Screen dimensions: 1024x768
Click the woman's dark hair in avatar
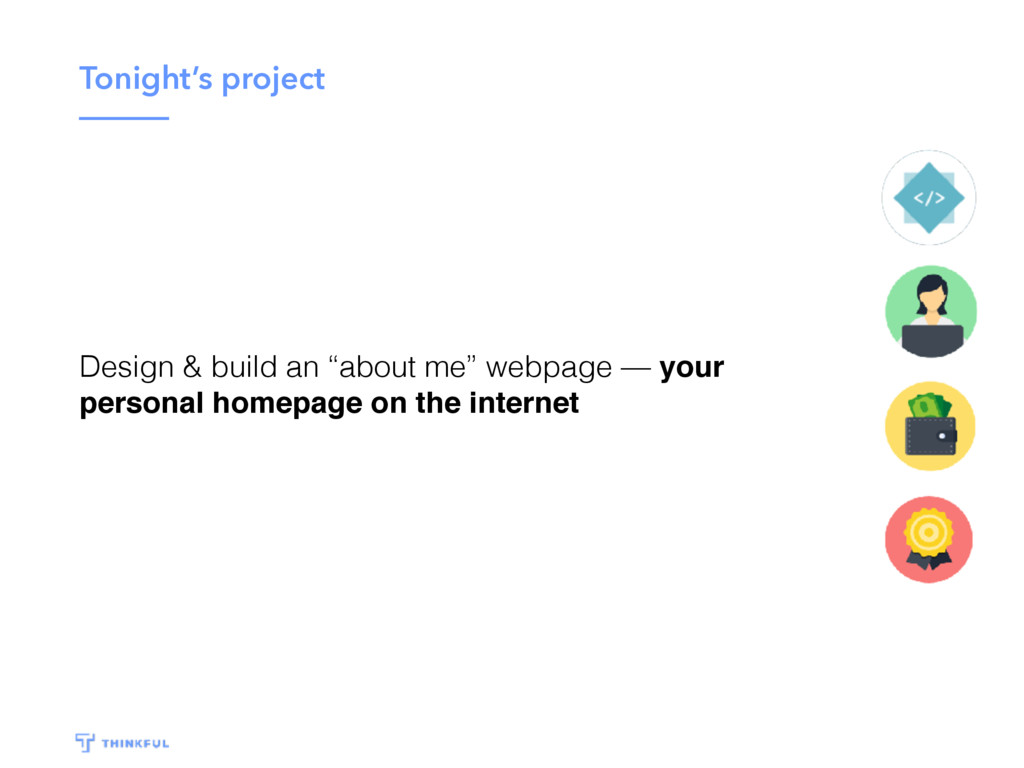click(x=931, y=291)
